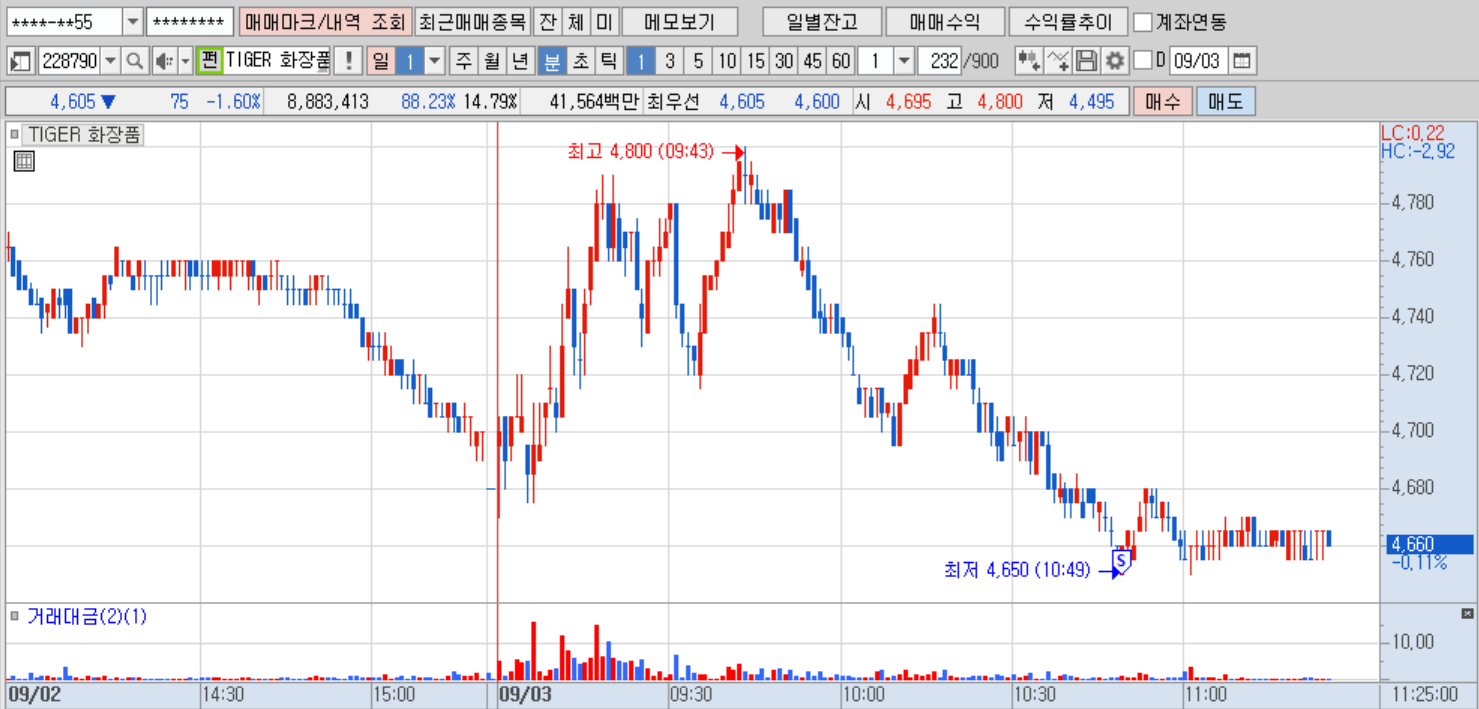Click the save chart floppy icon
The height and width of the screenshot is (709, 1479).
tap(1086, 61)
